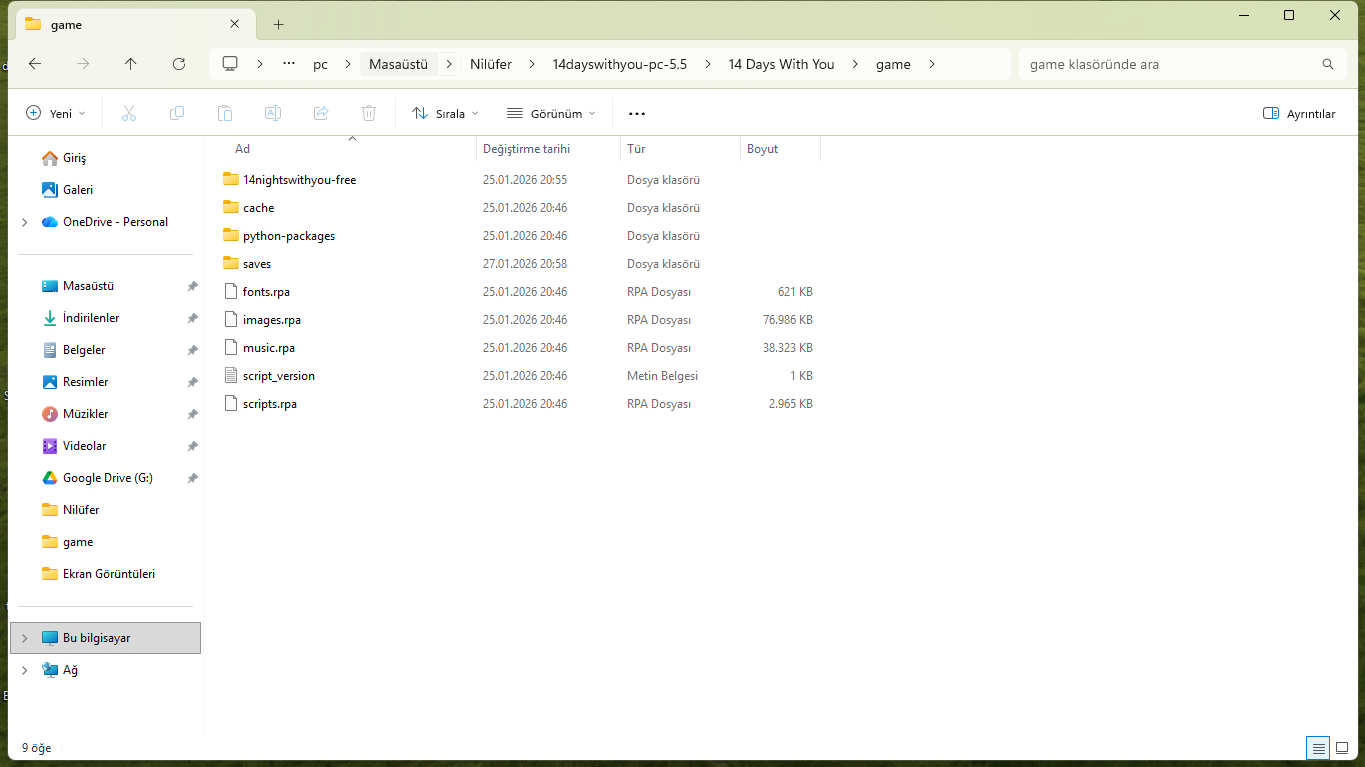Expand the chevron after game in address bar
The width and height of the screenshot is (1365, 767).
pos(932,64)
